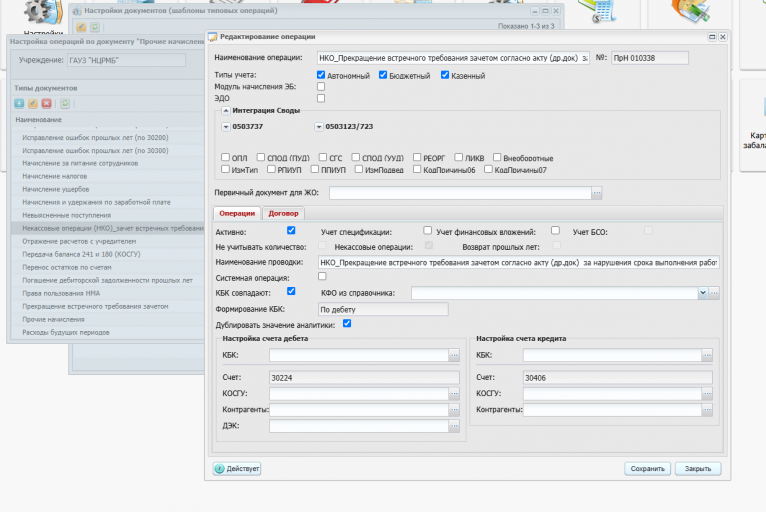The height and width of the screenshot is (512, 766).
Task: Click the red delete icon in Типы документов
Action: (x=46, y=103)
